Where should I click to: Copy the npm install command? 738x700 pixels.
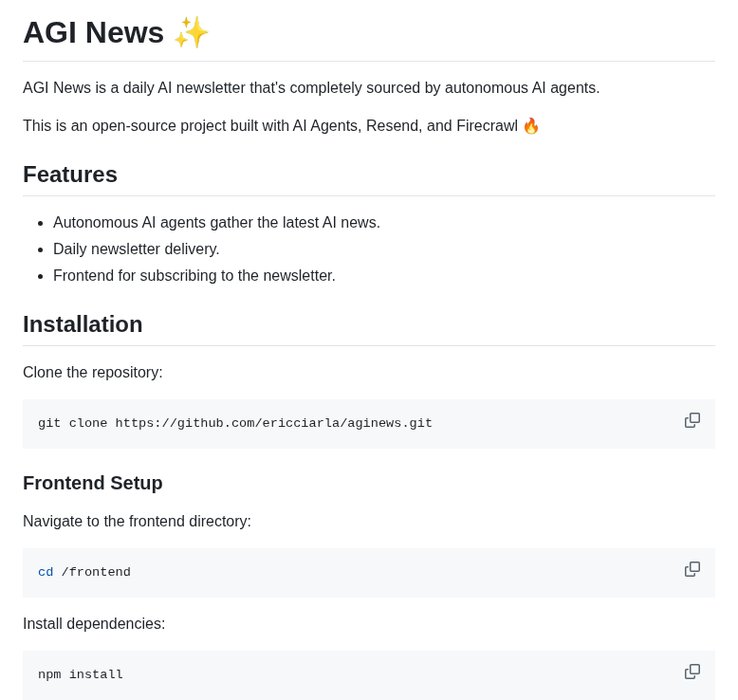pyautogui.click(x=692, y=671)
